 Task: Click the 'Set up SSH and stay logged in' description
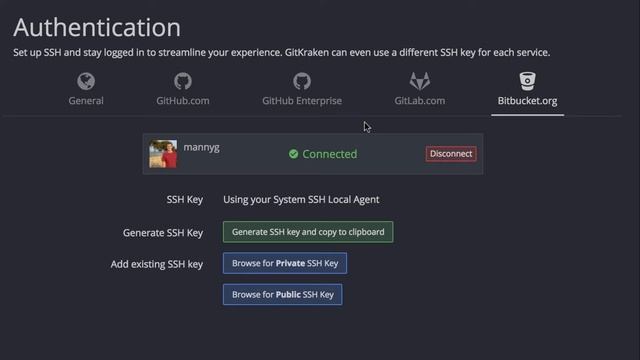[282, 53]
